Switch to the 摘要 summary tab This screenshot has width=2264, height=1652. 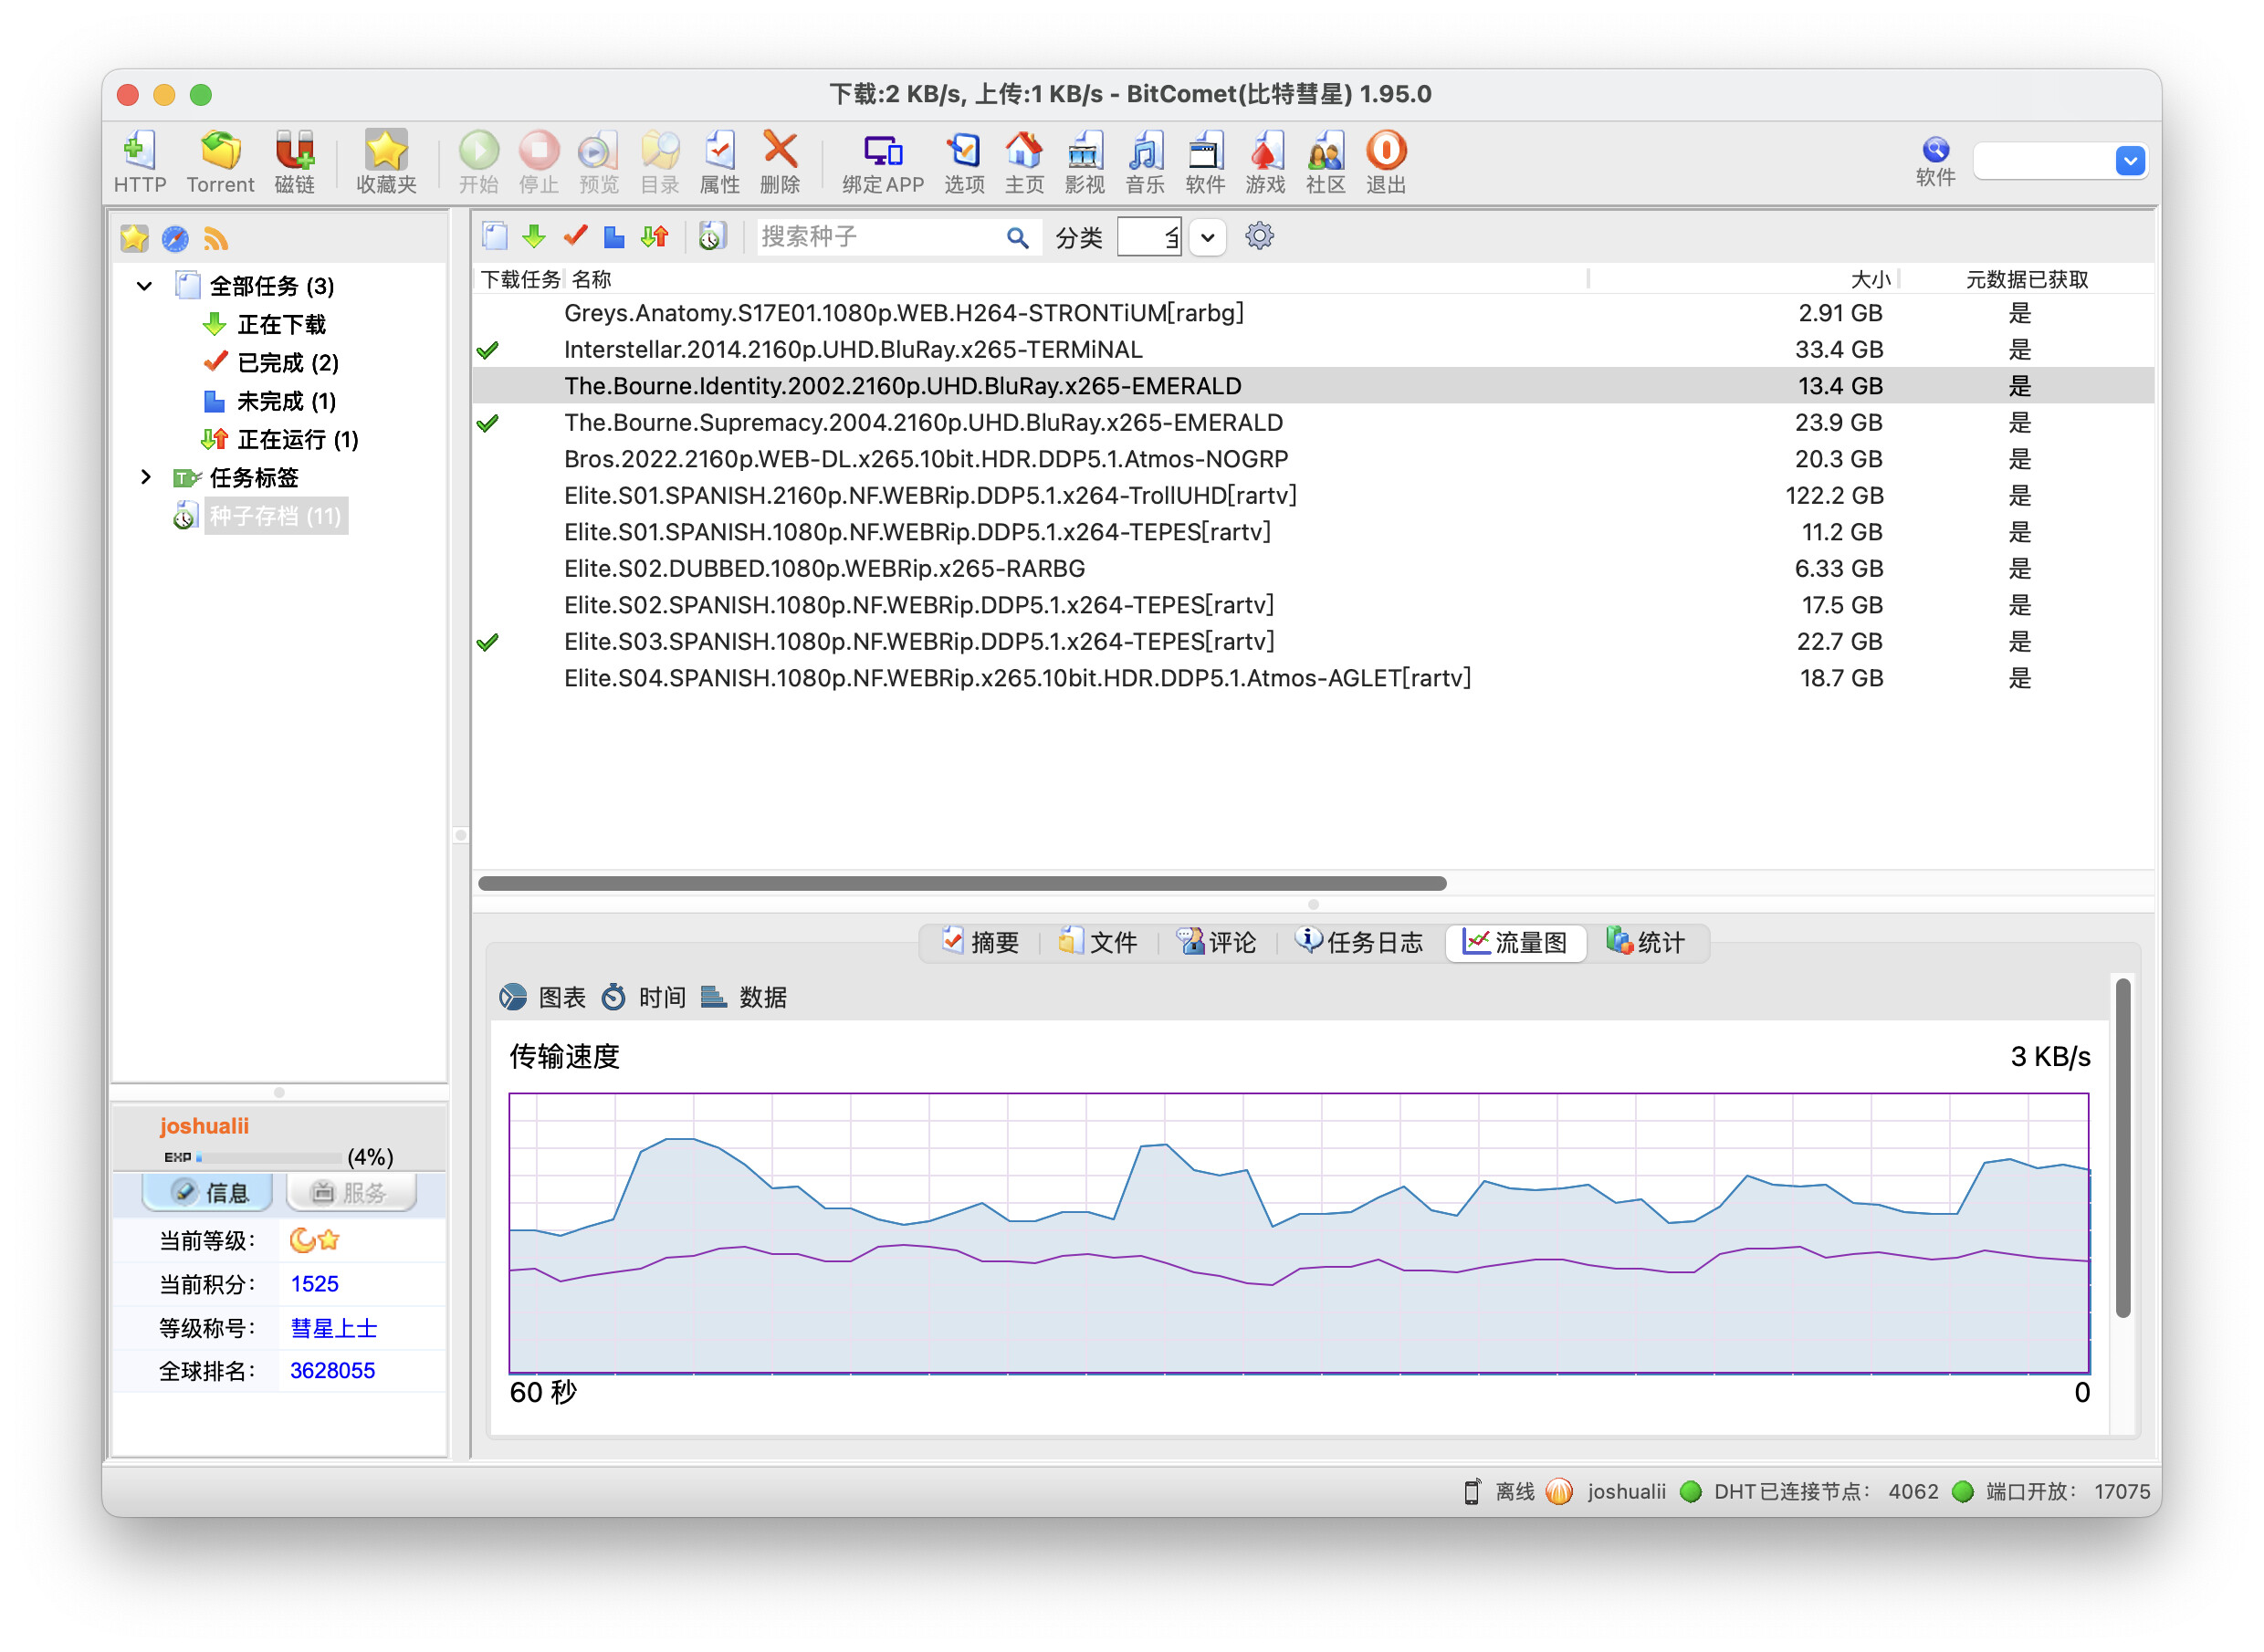pyautogui.click(x=980, y=942)
